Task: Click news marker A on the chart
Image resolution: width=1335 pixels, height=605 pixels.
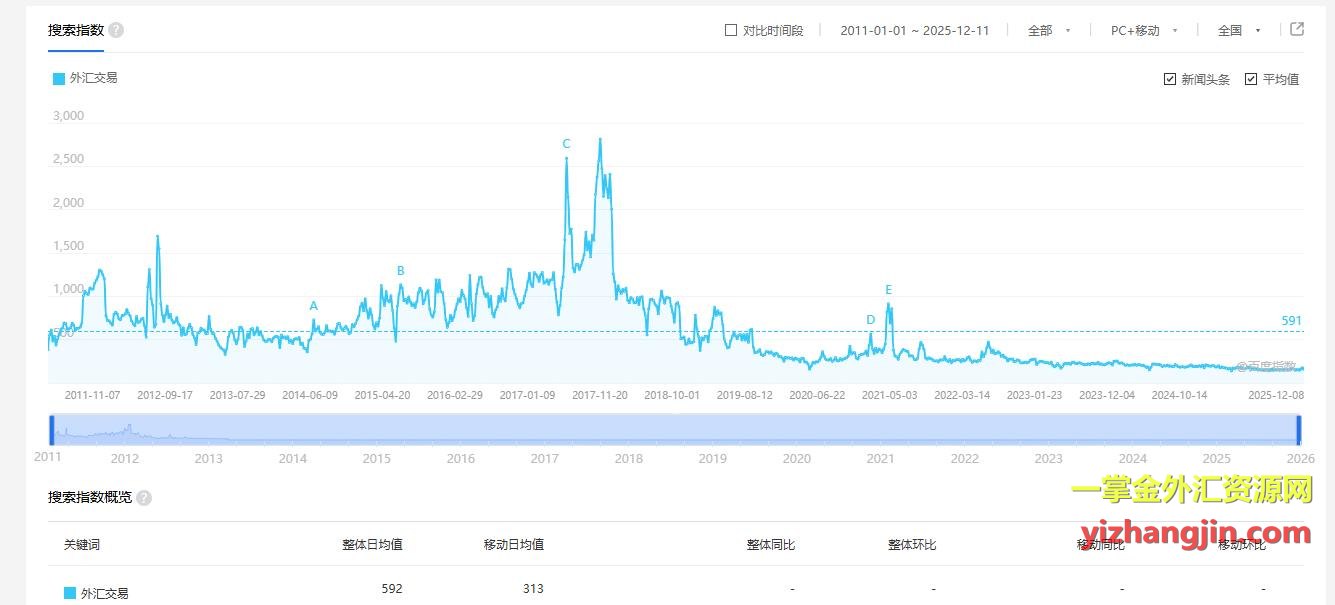Action: [314, 306]
